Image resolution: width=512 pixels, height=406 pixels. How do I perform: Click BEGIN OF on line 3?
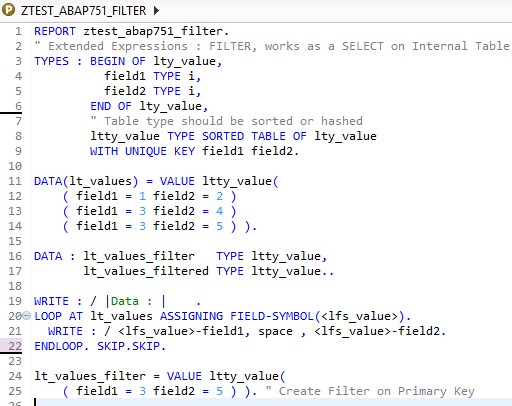click(x=118, y=61)
